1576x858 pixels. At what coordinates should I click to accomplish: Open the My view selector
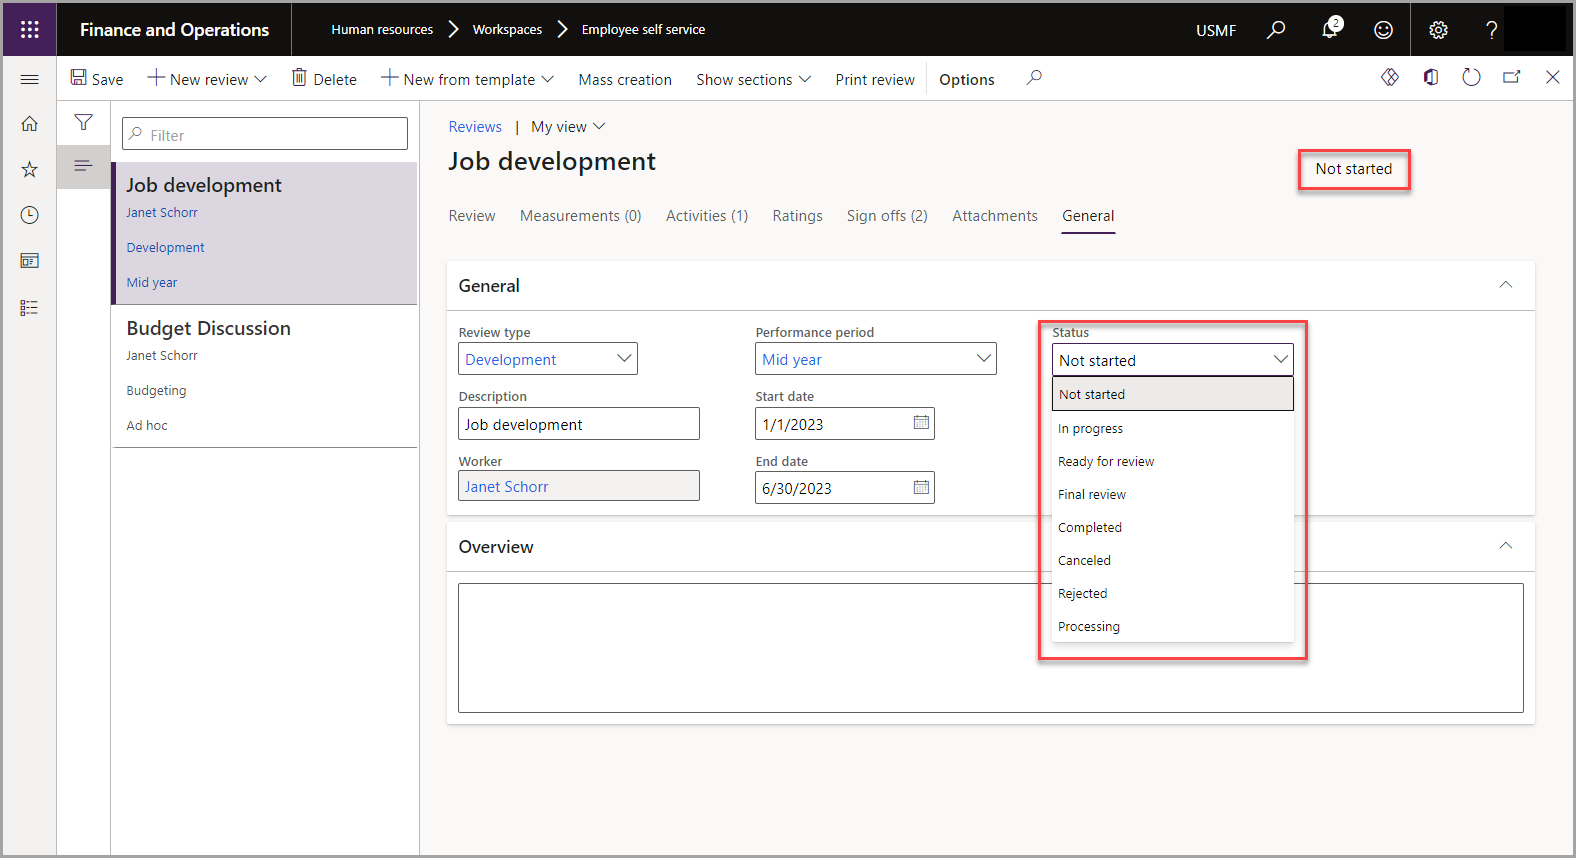(568, 127)
